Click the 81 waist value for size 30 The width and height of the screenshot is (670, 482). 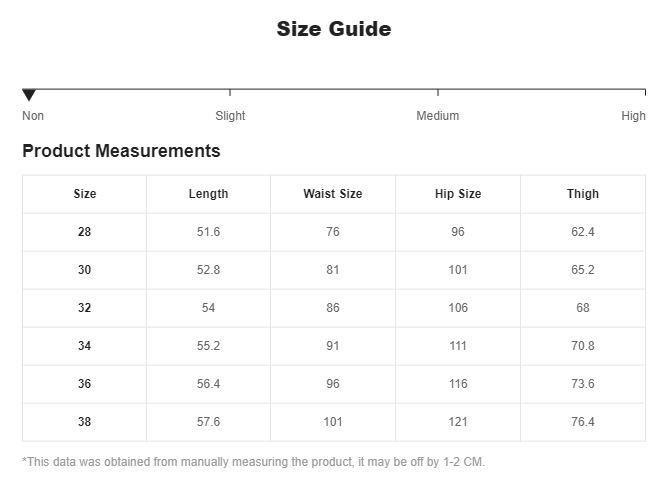click(x=333, y=270)
